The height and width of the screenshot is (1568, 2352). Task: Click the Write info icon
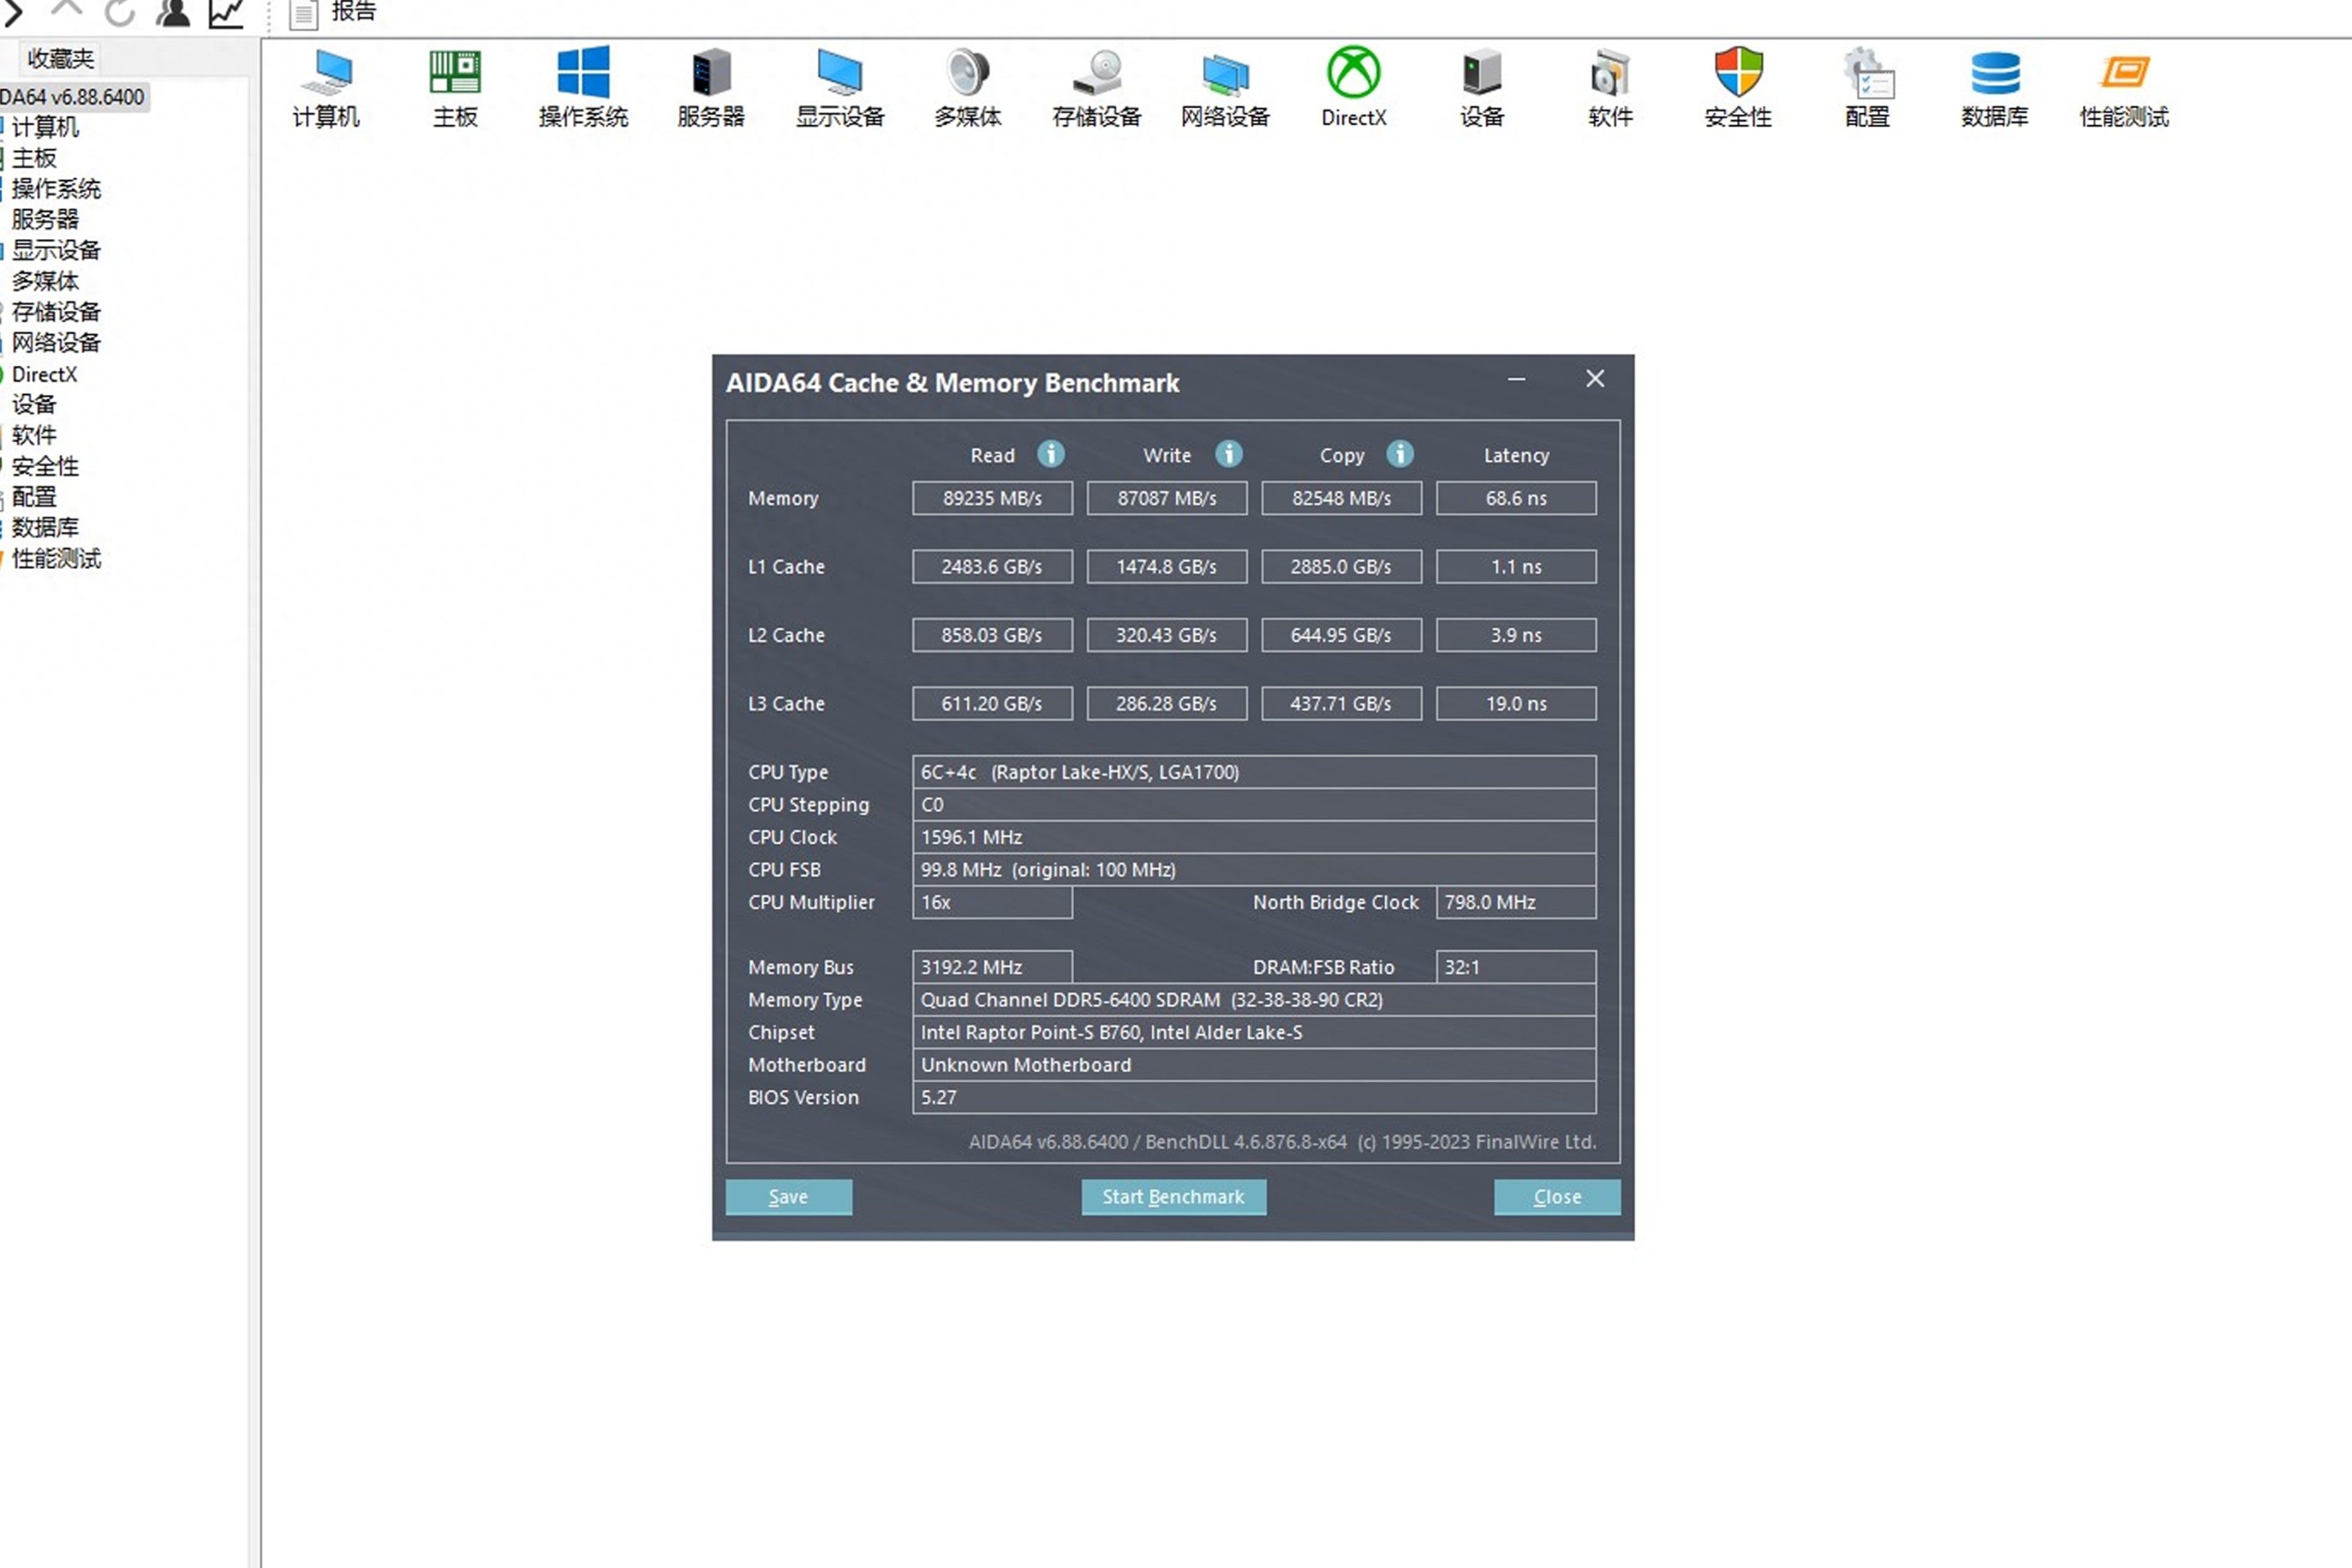point(1228,454)
